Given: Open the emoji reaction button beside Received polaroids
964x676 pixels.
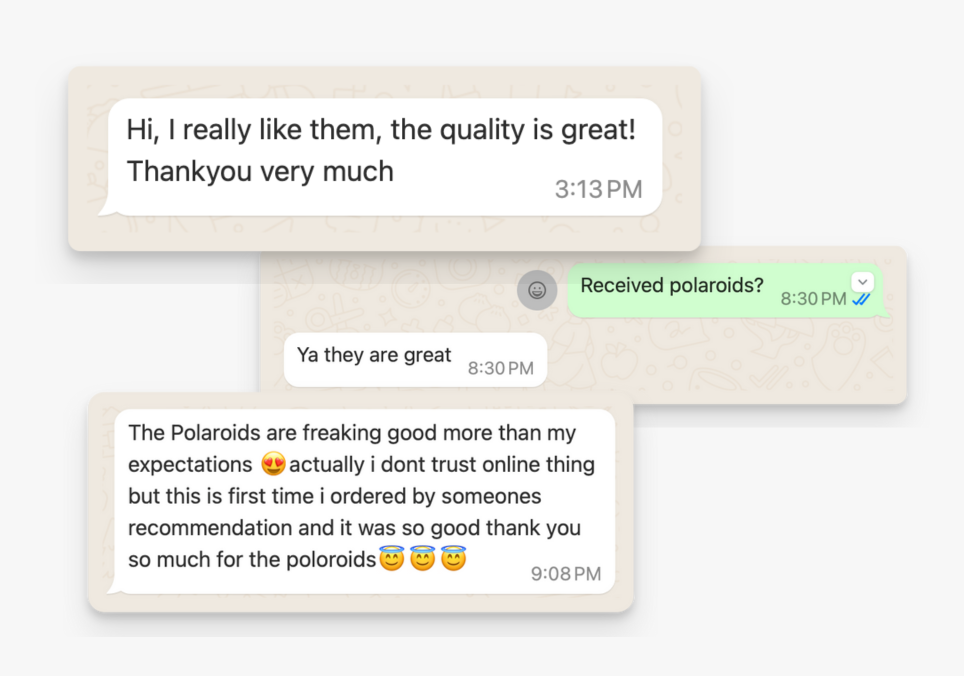Looking at the screenshot, I should (x=537, y=290).
